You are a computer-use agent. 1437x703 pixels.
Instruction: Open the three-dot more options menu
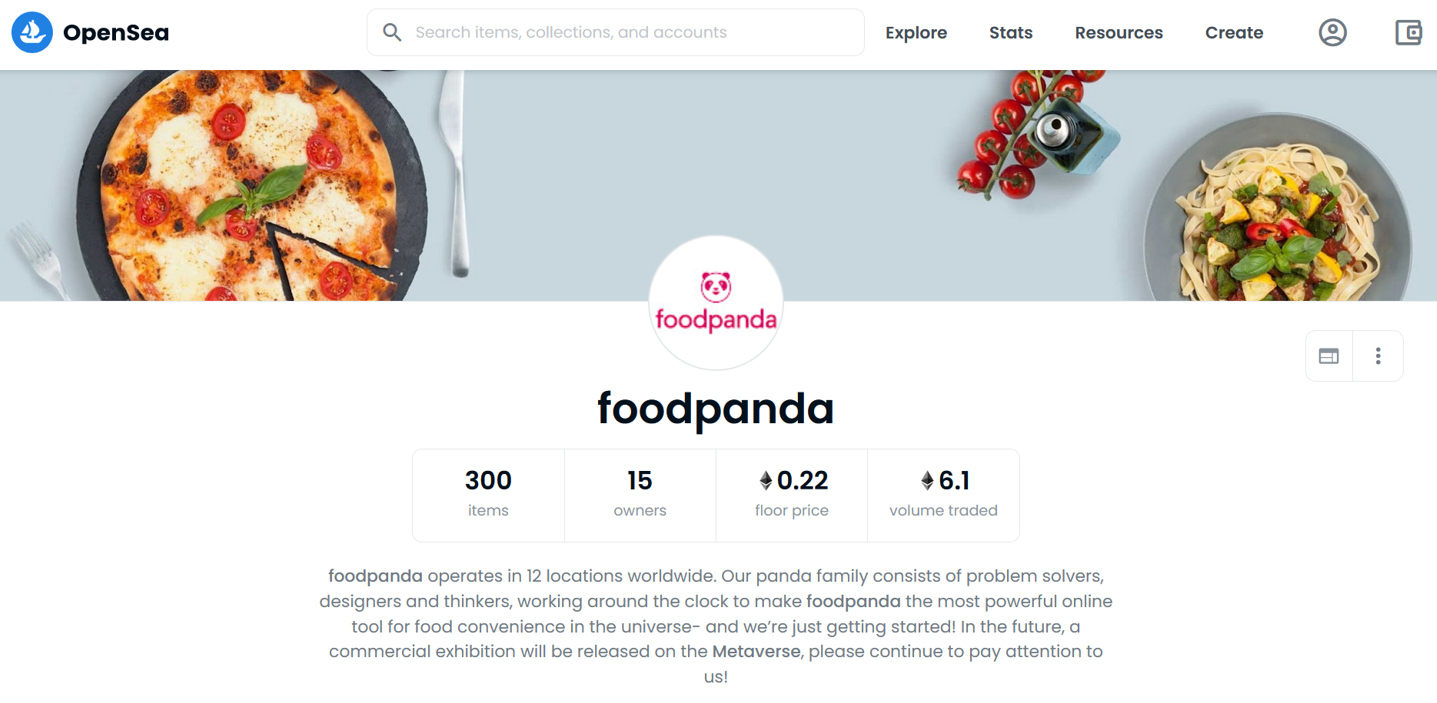tap(1378, 356)
